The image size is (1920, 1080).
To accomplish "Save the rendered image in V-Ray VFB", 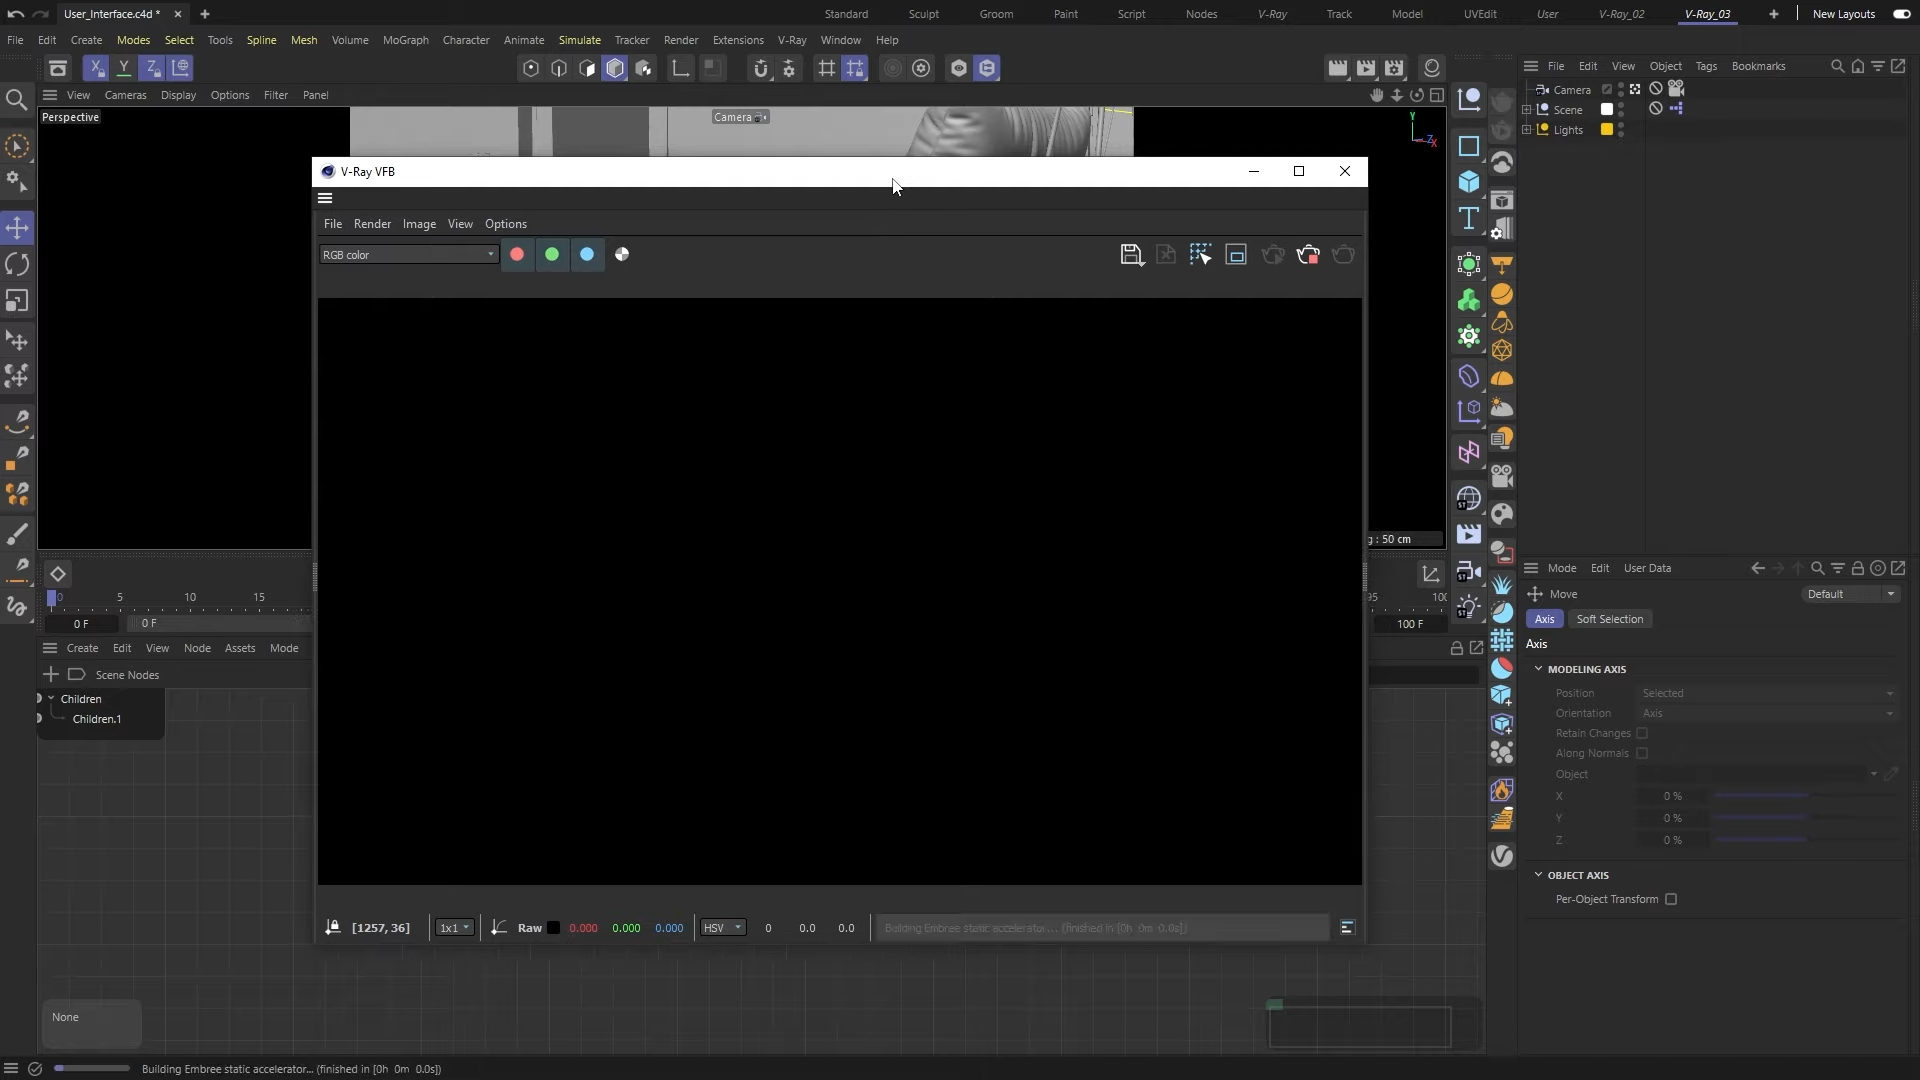I will (1130, 255).
